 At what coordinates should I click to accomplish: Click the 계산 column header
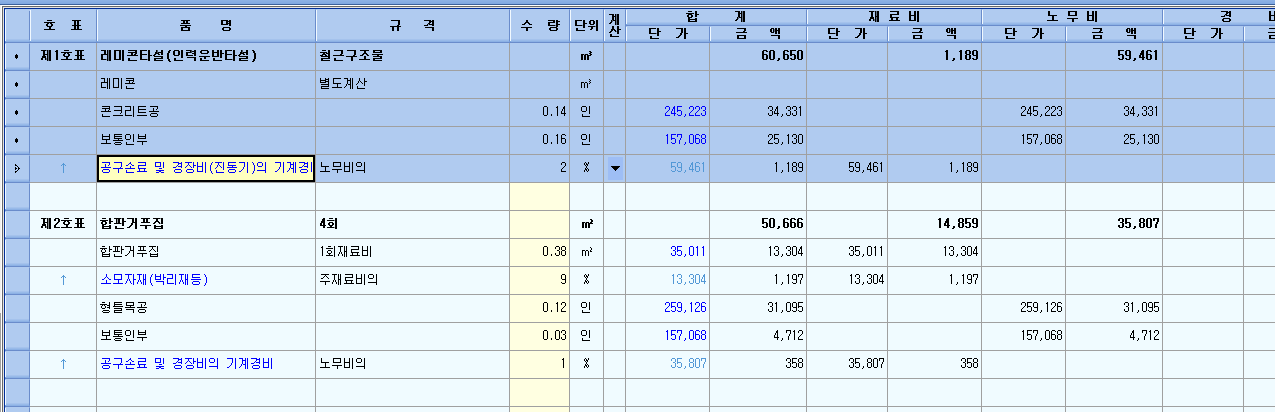pyautogui.click(x=614, y=26)
